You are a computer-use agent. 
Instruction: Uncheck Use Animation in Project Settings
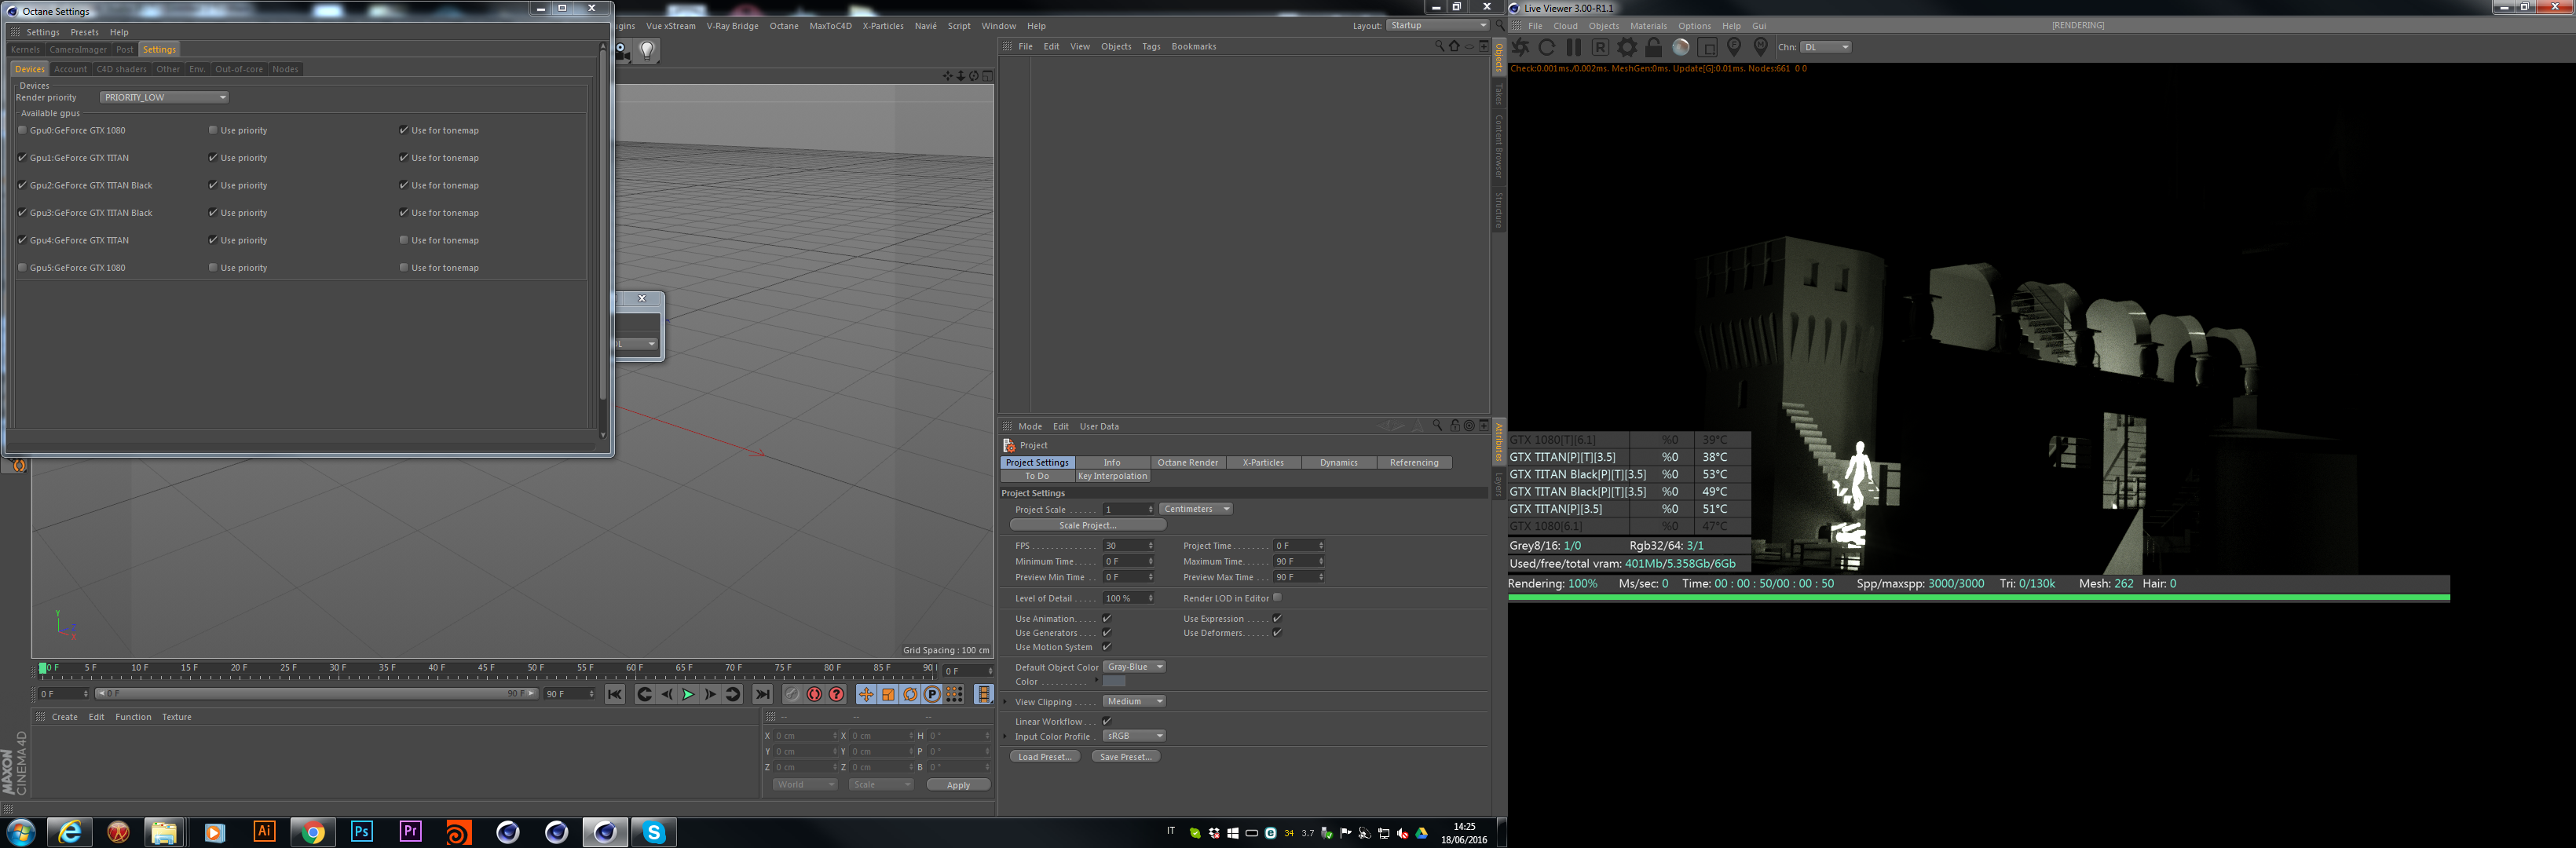1107,618
